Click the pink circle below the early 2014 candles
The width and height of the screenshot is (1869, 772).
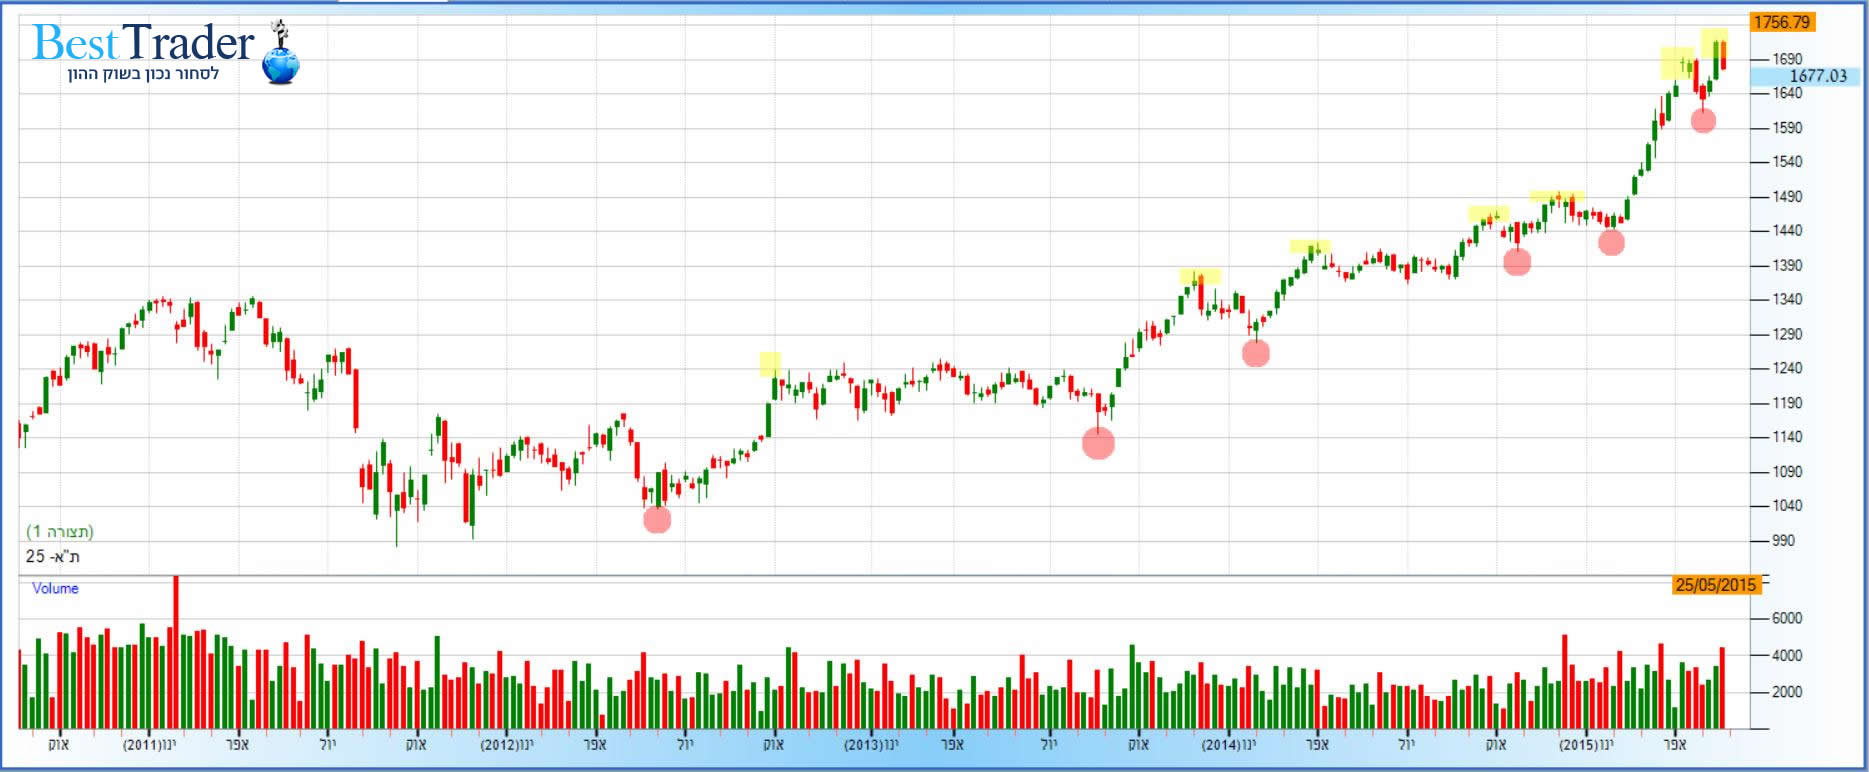click(x=1256, y=352)
